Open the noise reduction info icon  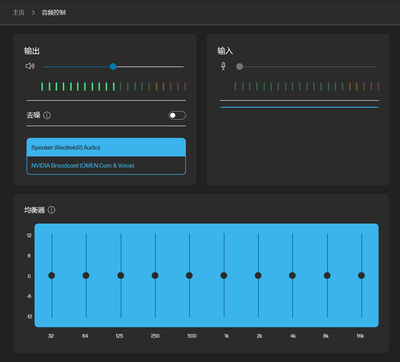tap(47, 115)
